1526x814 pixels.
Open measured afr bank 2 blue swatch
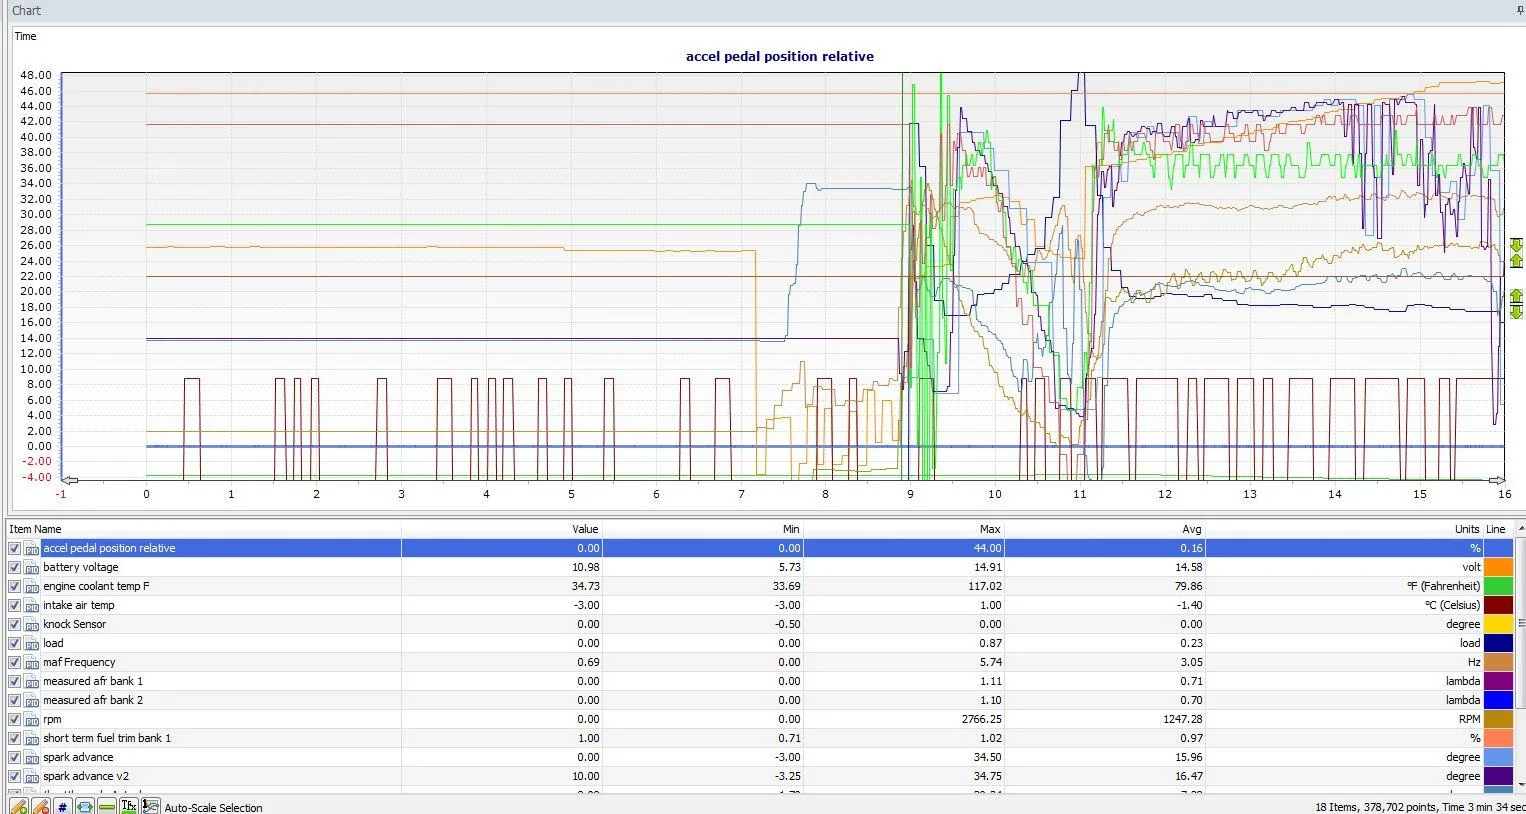(x=1498, y=700)
